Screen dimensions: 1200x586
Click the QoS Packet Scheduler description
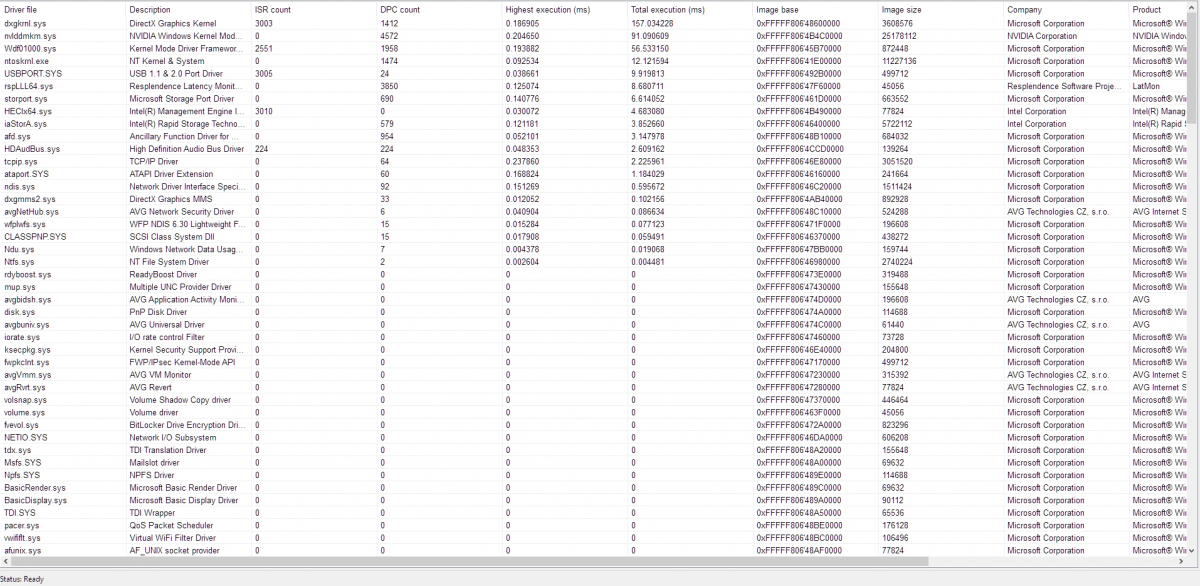[x=171, y=525]
